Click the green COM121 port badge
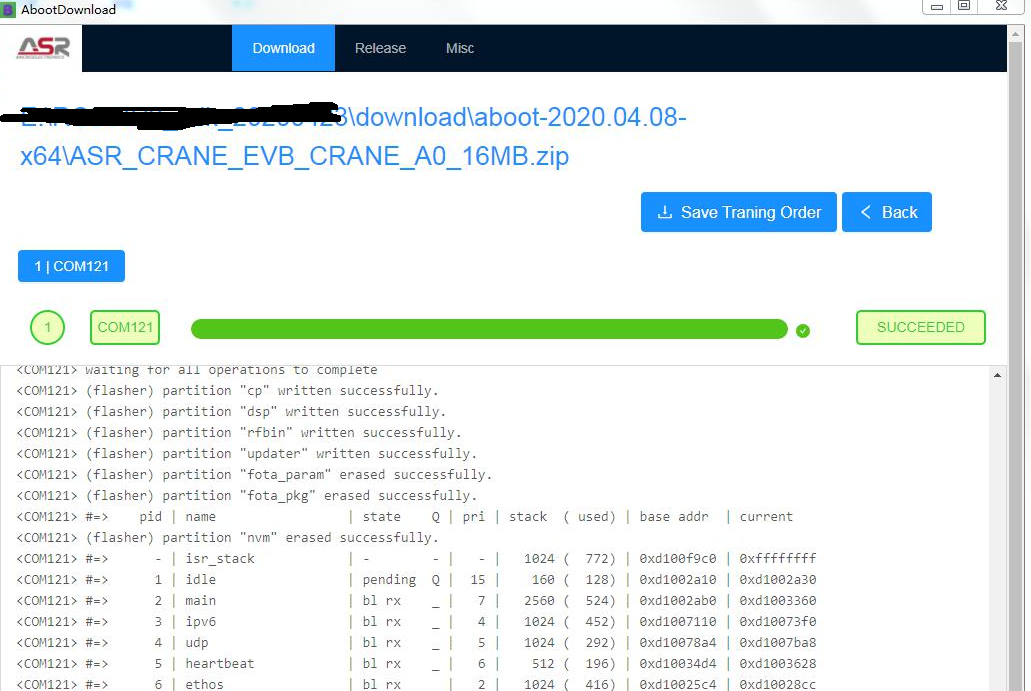 [125, 327]
